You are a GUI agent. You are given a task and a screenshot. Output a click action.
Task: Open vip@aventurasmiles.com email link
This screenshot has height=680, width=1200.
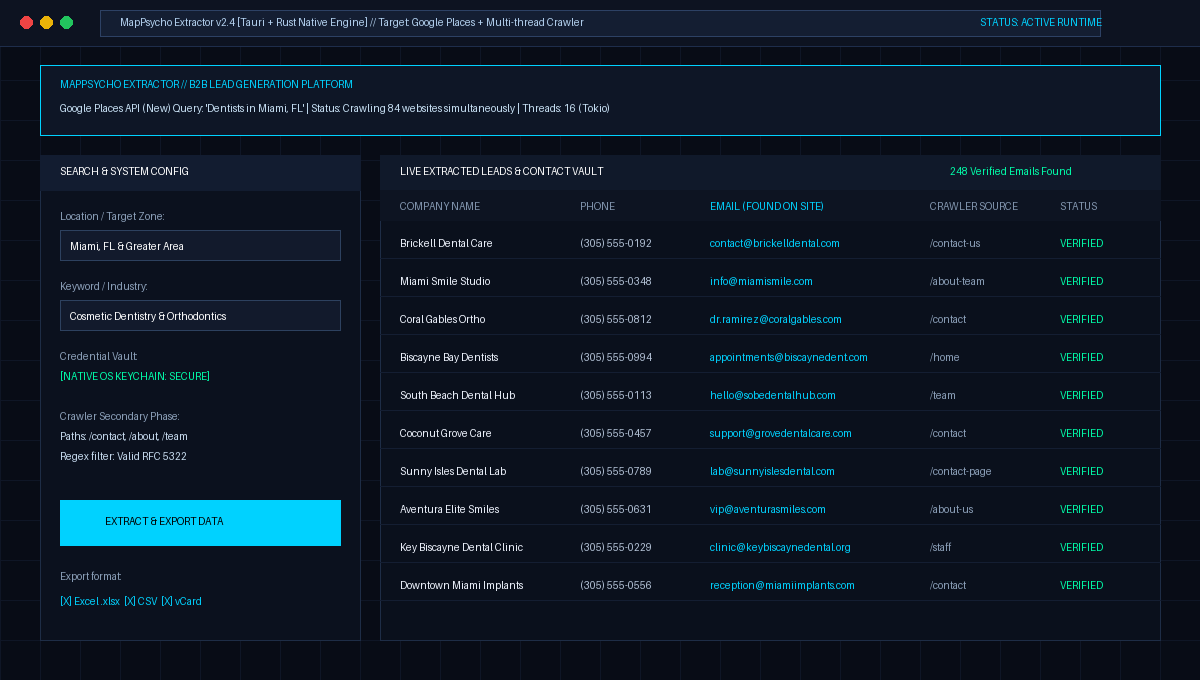(768, 510)
